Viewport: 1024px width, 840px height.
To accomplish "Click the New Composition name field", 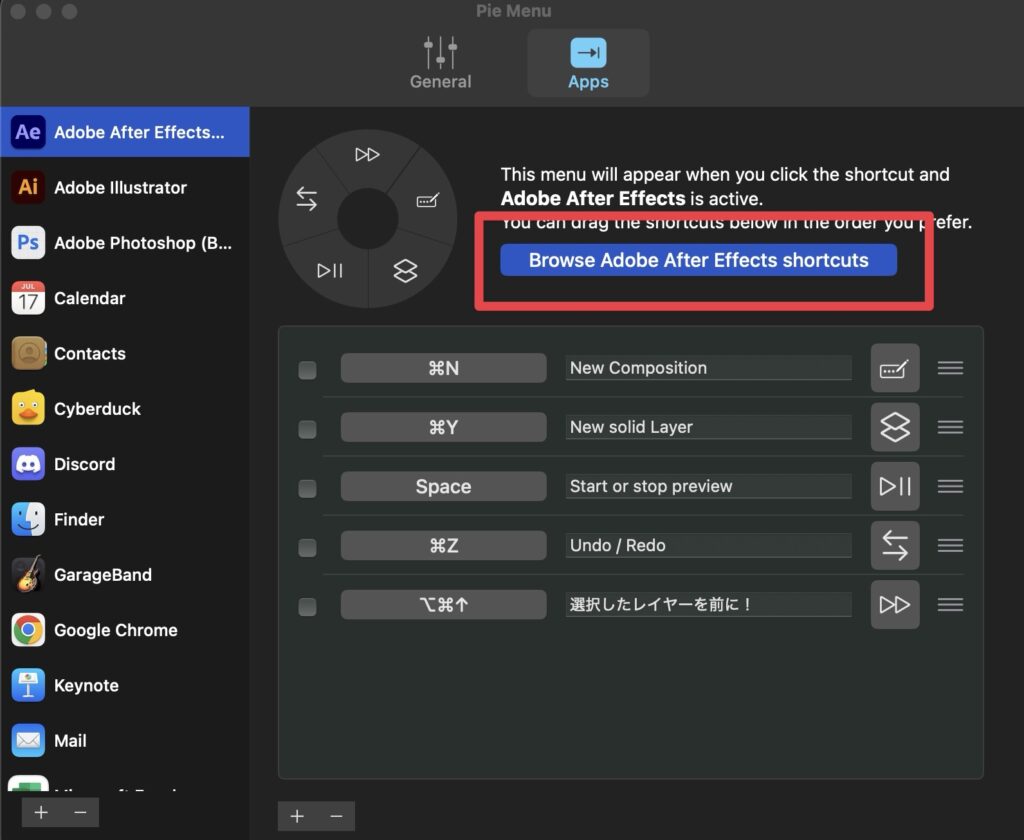I will pyautogui.click(x=709, y=368).
